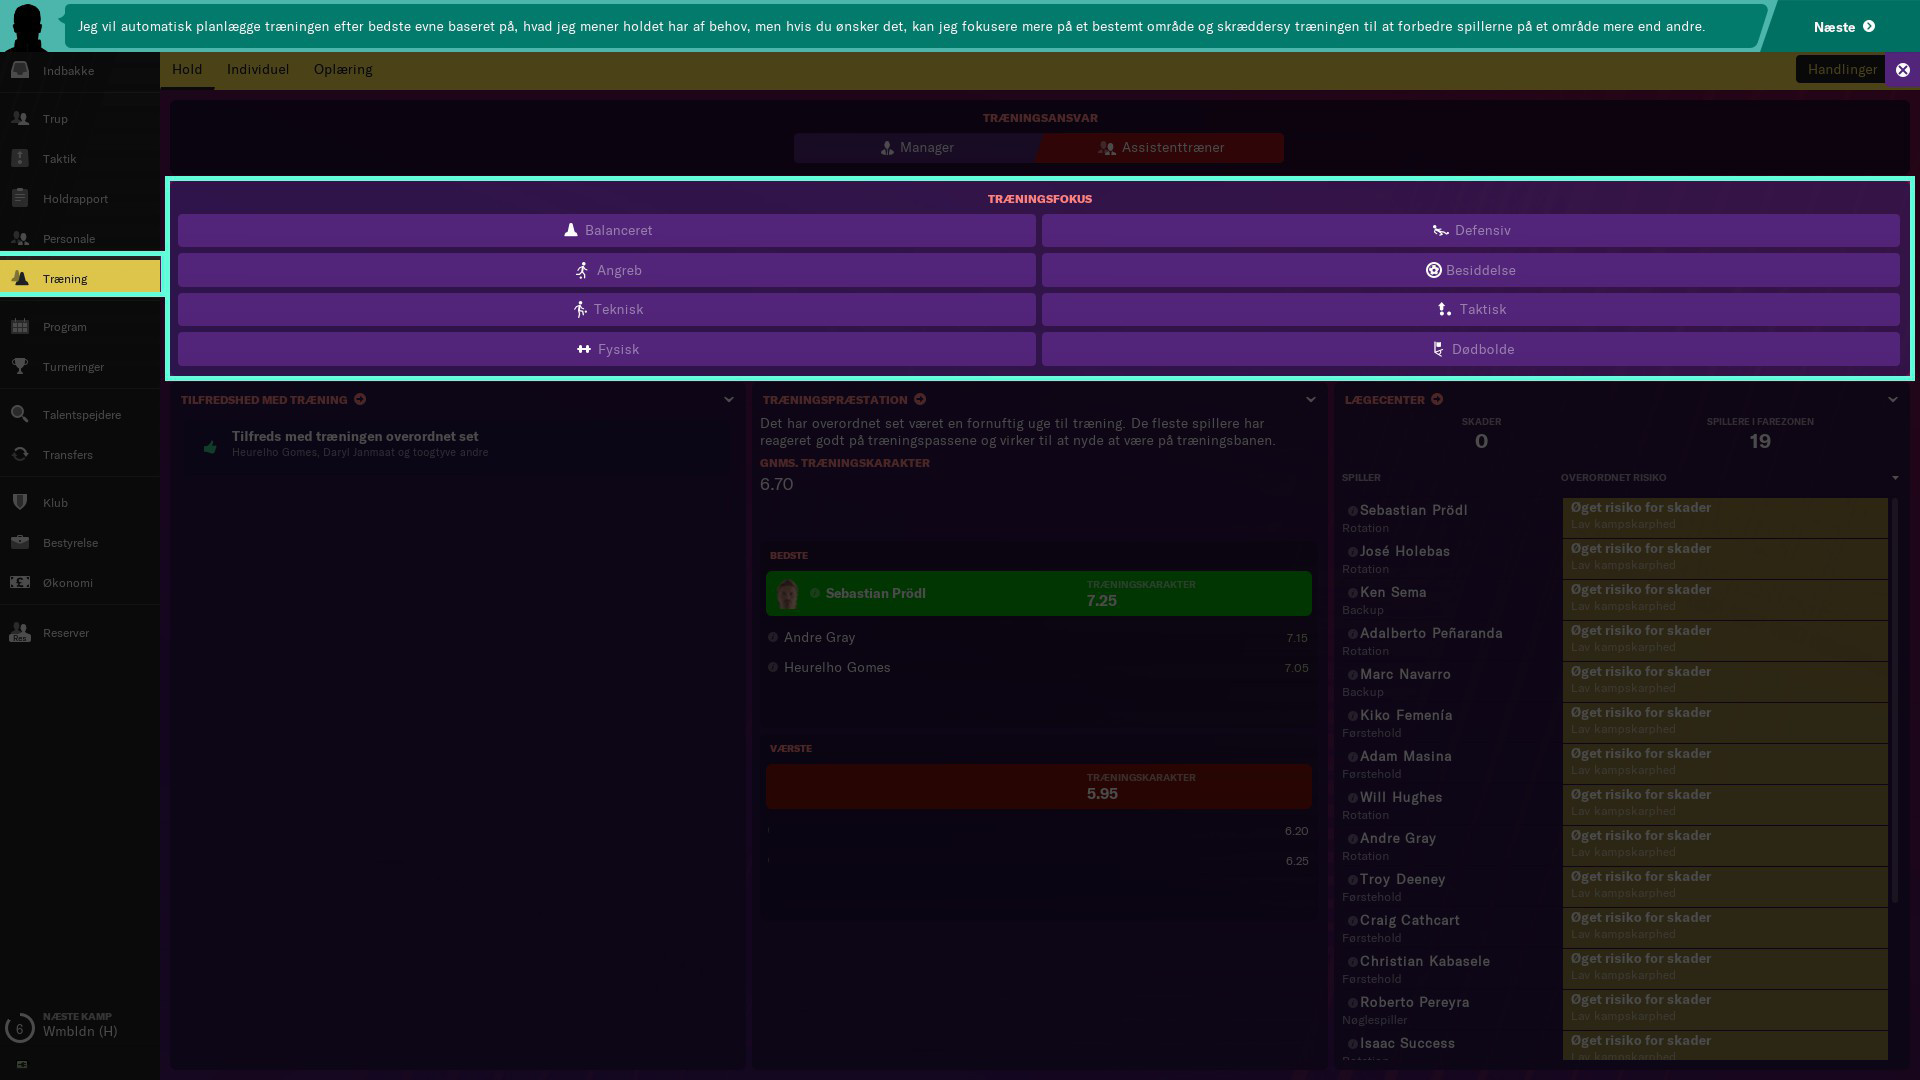Image resolution: width=1920 pixels, height=1080 pixels.
Task: Open the Indbakke inbox sidebar icon
Action: [20, 70]
